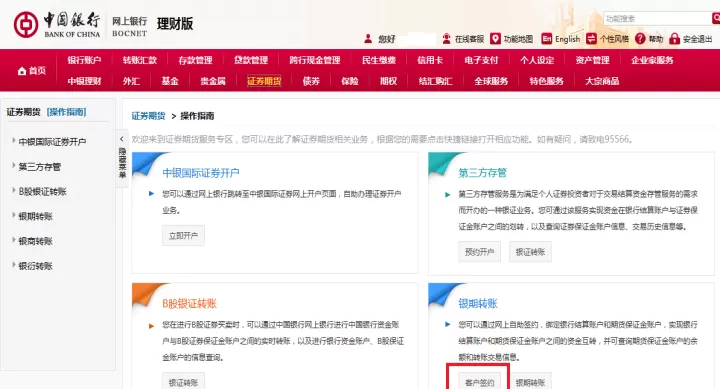Viewport: 720px width, 389px height.
Task: Select 债券 in the second nav row
Action: [x=311, y=81]
